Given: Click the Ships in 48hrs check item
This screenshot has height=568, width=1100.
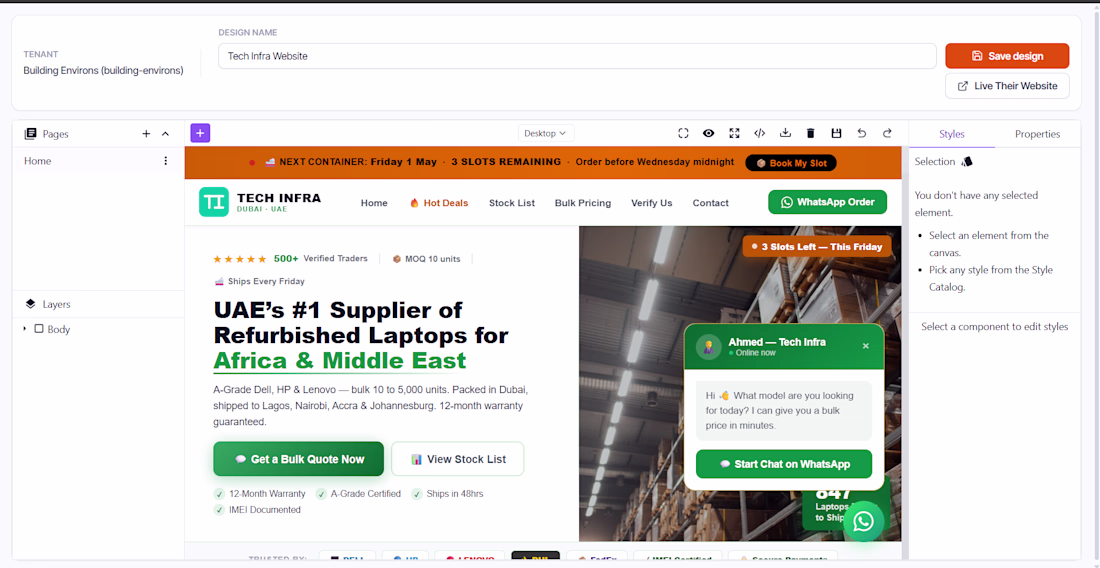Looking at the screenshot, I should (448, 494).
